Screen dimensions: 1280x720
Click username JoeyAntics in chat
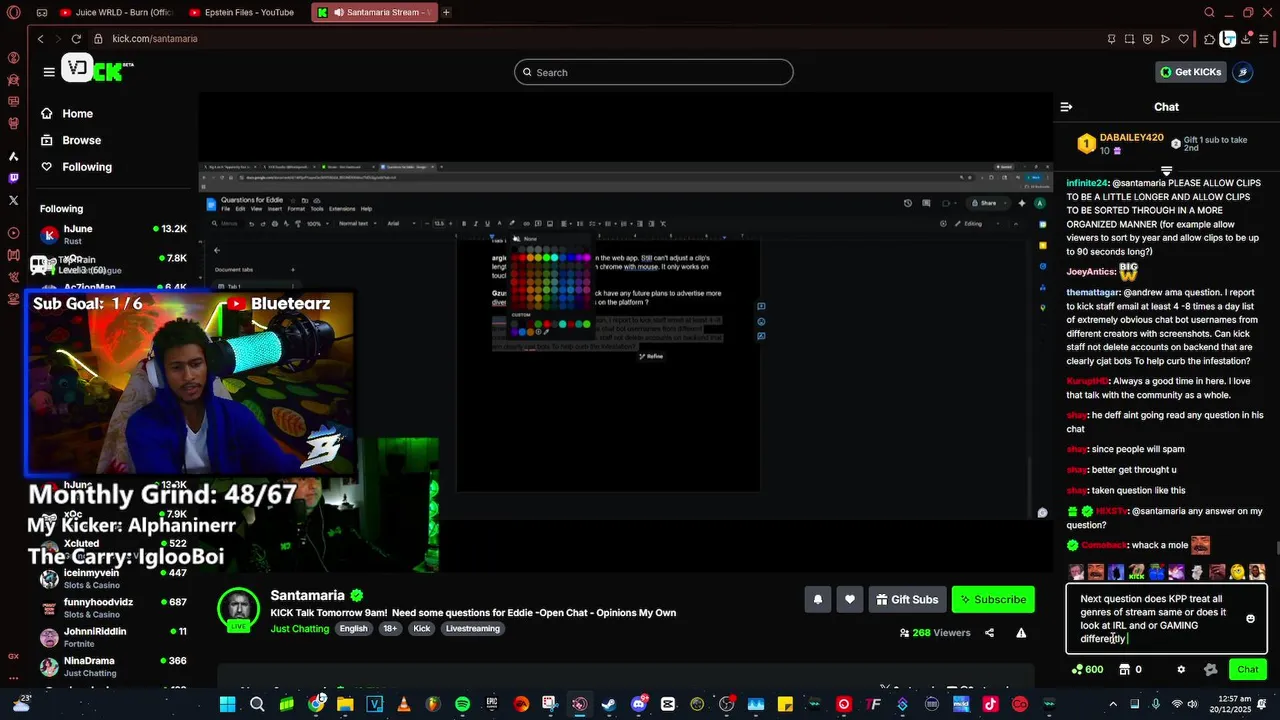coord(1091,271)
